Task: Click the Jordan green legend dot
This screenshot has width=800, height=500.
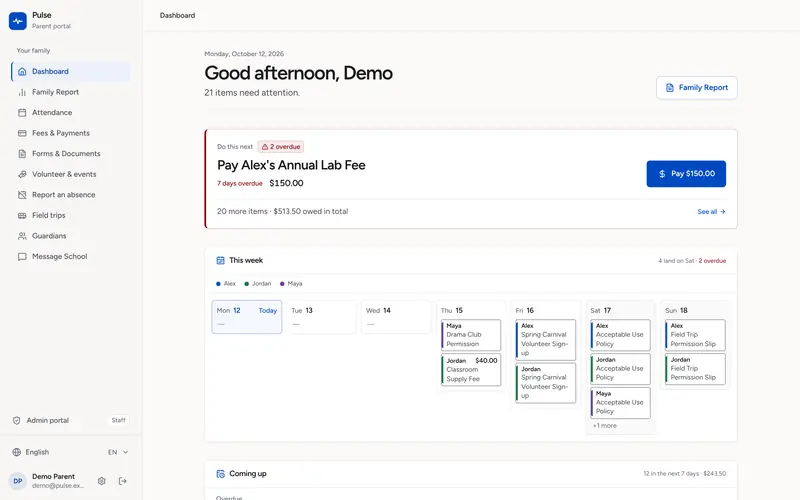Action: (246, 284)
